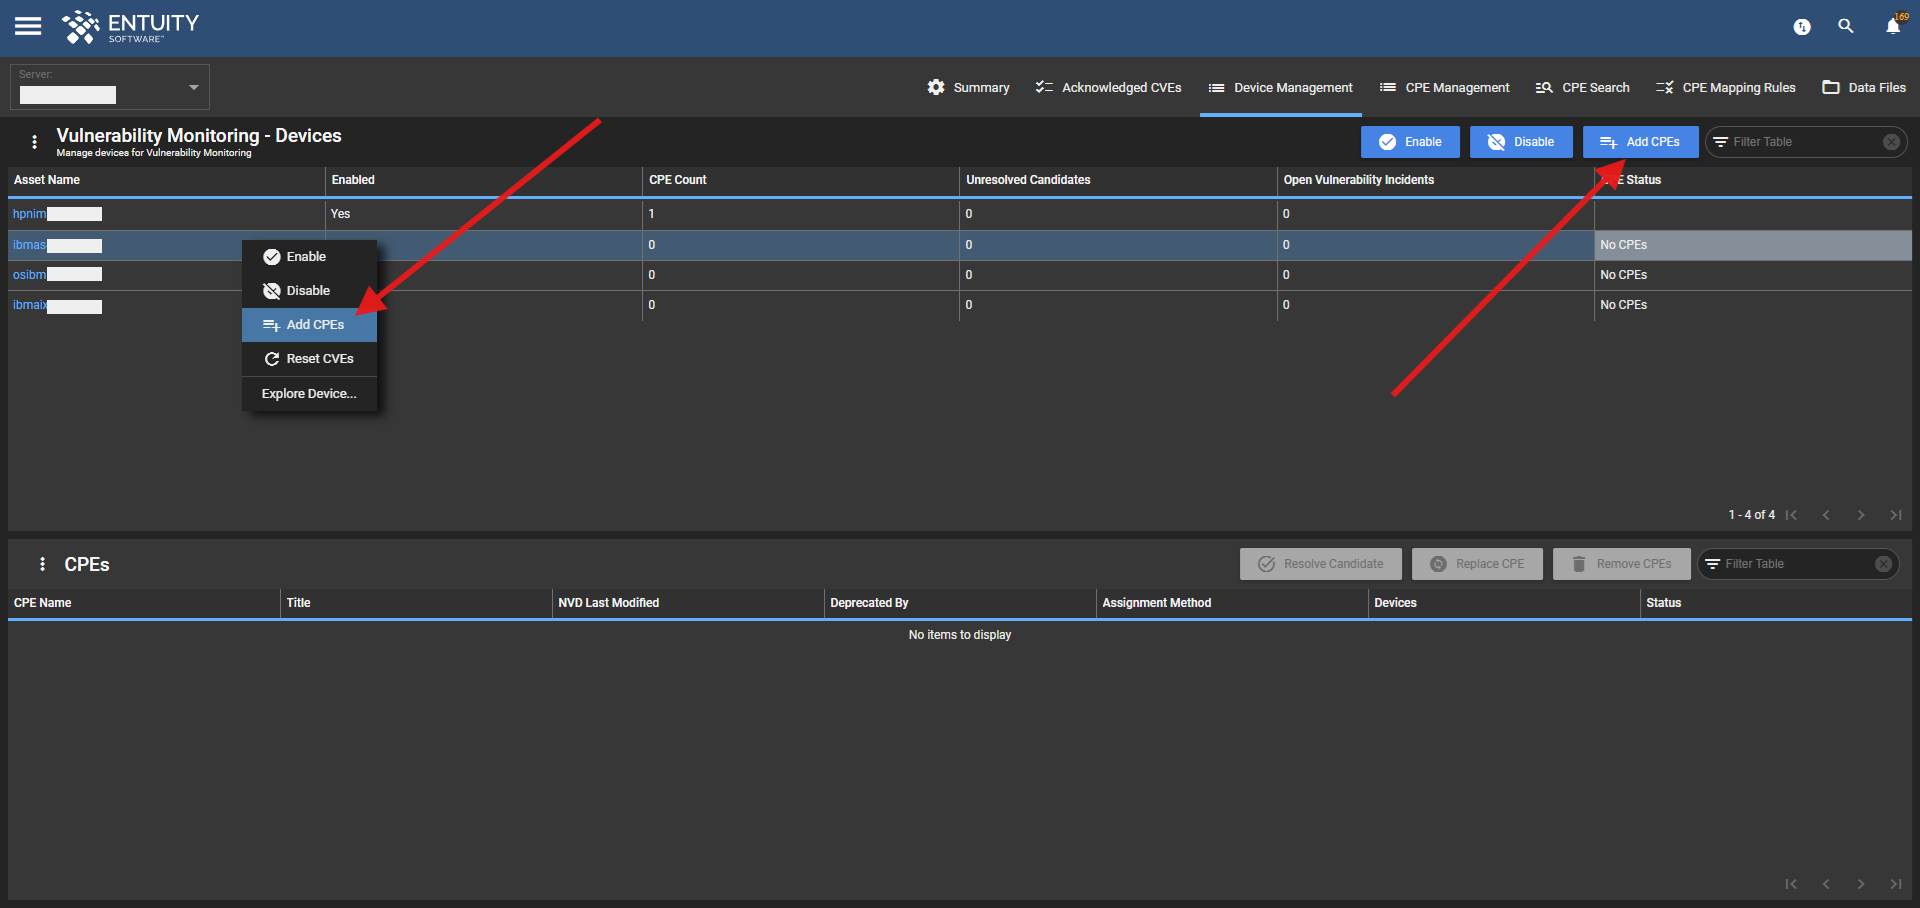
Task: Open the Acknowledged CVEs tab
Action: click(x=1108, y=87)
